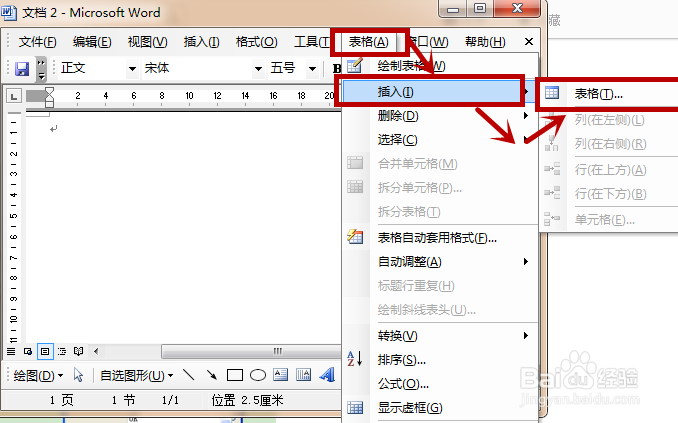
Task: Choose 显示虚框(G) menu entry
Action: [x=440, y=407]
